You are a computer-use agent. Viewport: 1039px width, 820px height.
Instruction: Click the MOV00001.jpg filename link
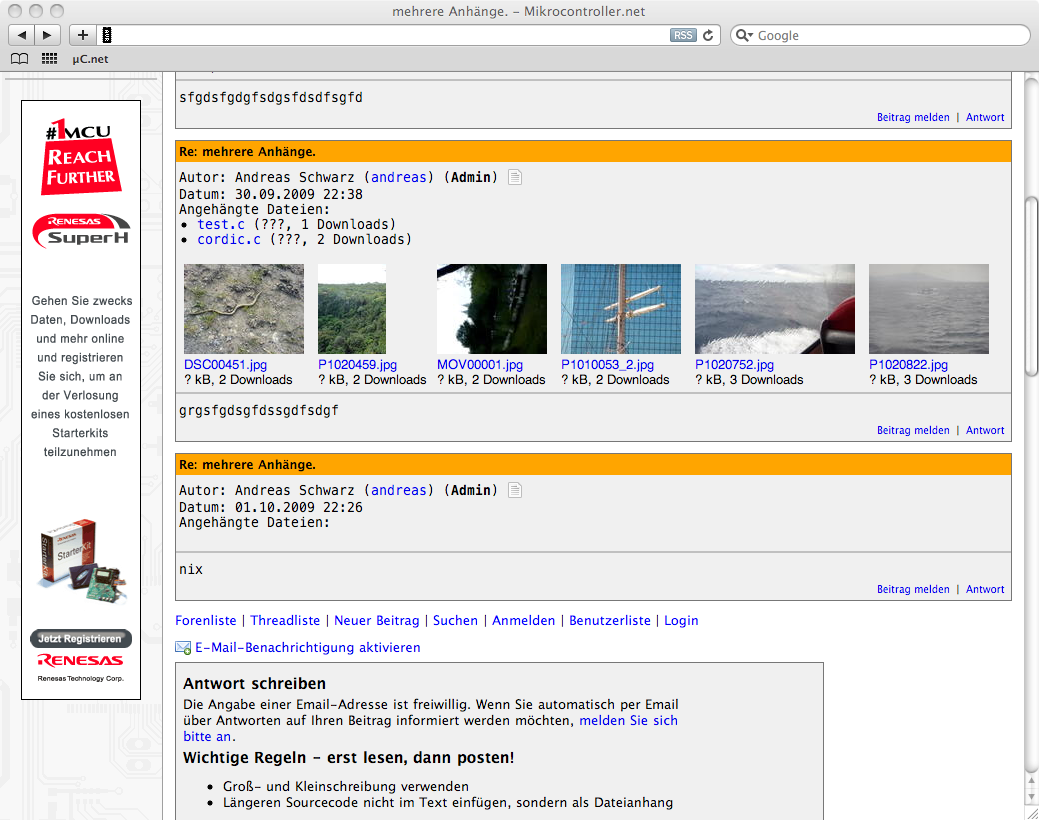pyautogui.click(x=480, y=365)
